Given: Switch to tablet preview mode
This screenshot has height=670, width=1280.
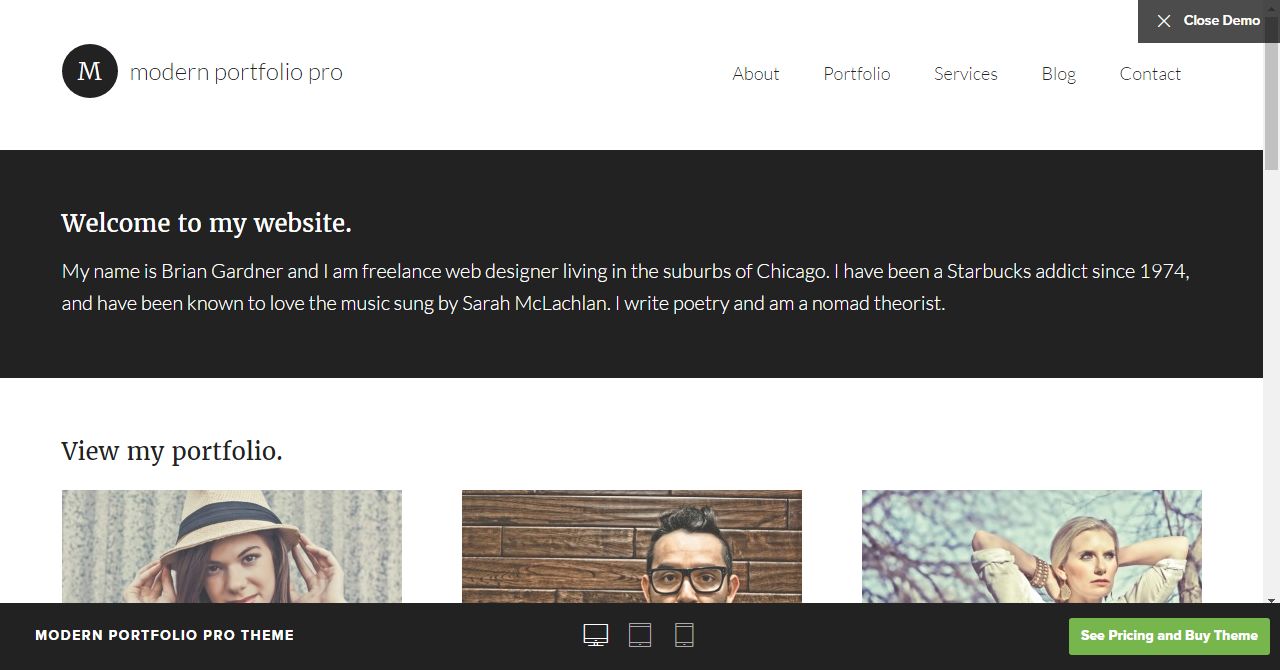Looking at the screenshot, I should click(640, 635).
